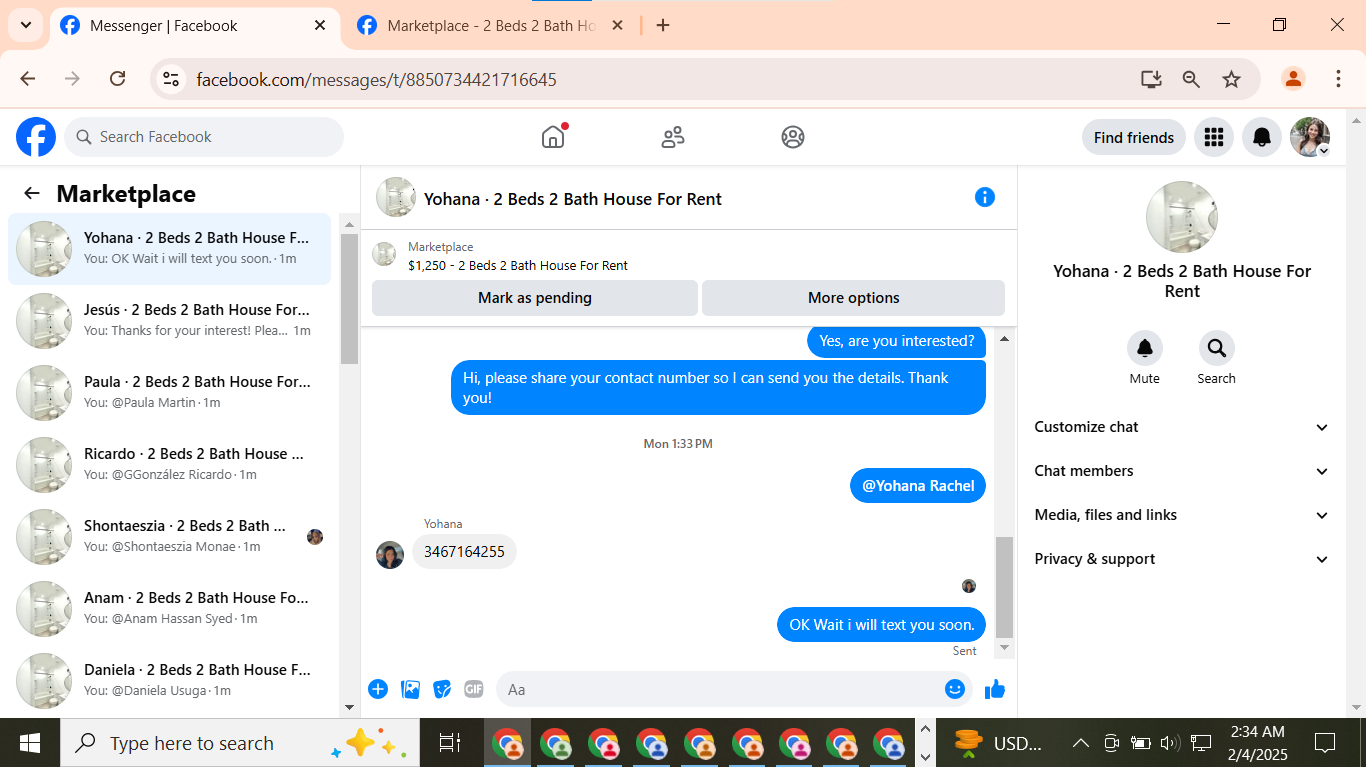Click install app icon in address bar
The width and height of the screenshot is (1366, 767).
pos(1151,79)
